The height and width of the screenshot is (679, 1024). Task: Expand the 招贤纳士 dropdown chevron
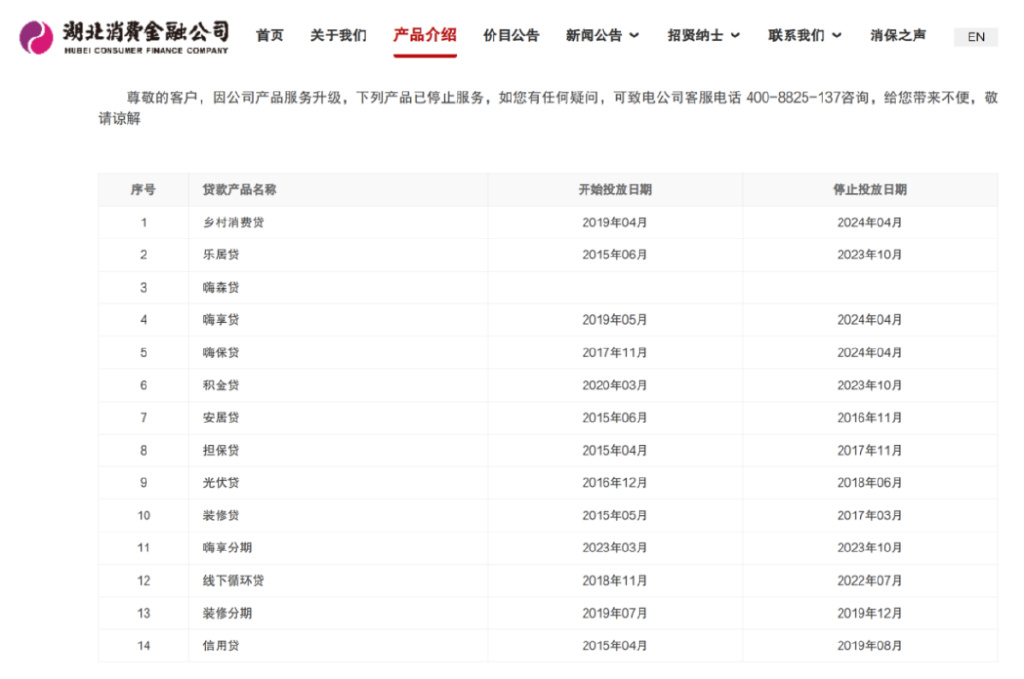(x=735, y=36)
